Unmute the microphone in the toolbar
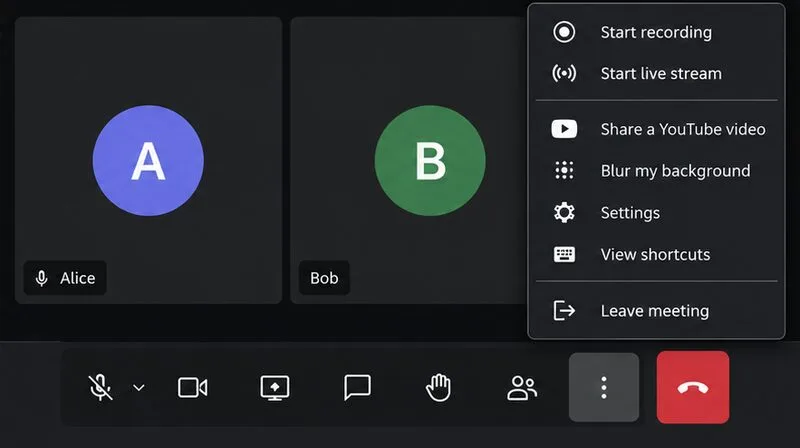Image resolution: width=800 pixels, height=448 pixels. pos(100,387)
